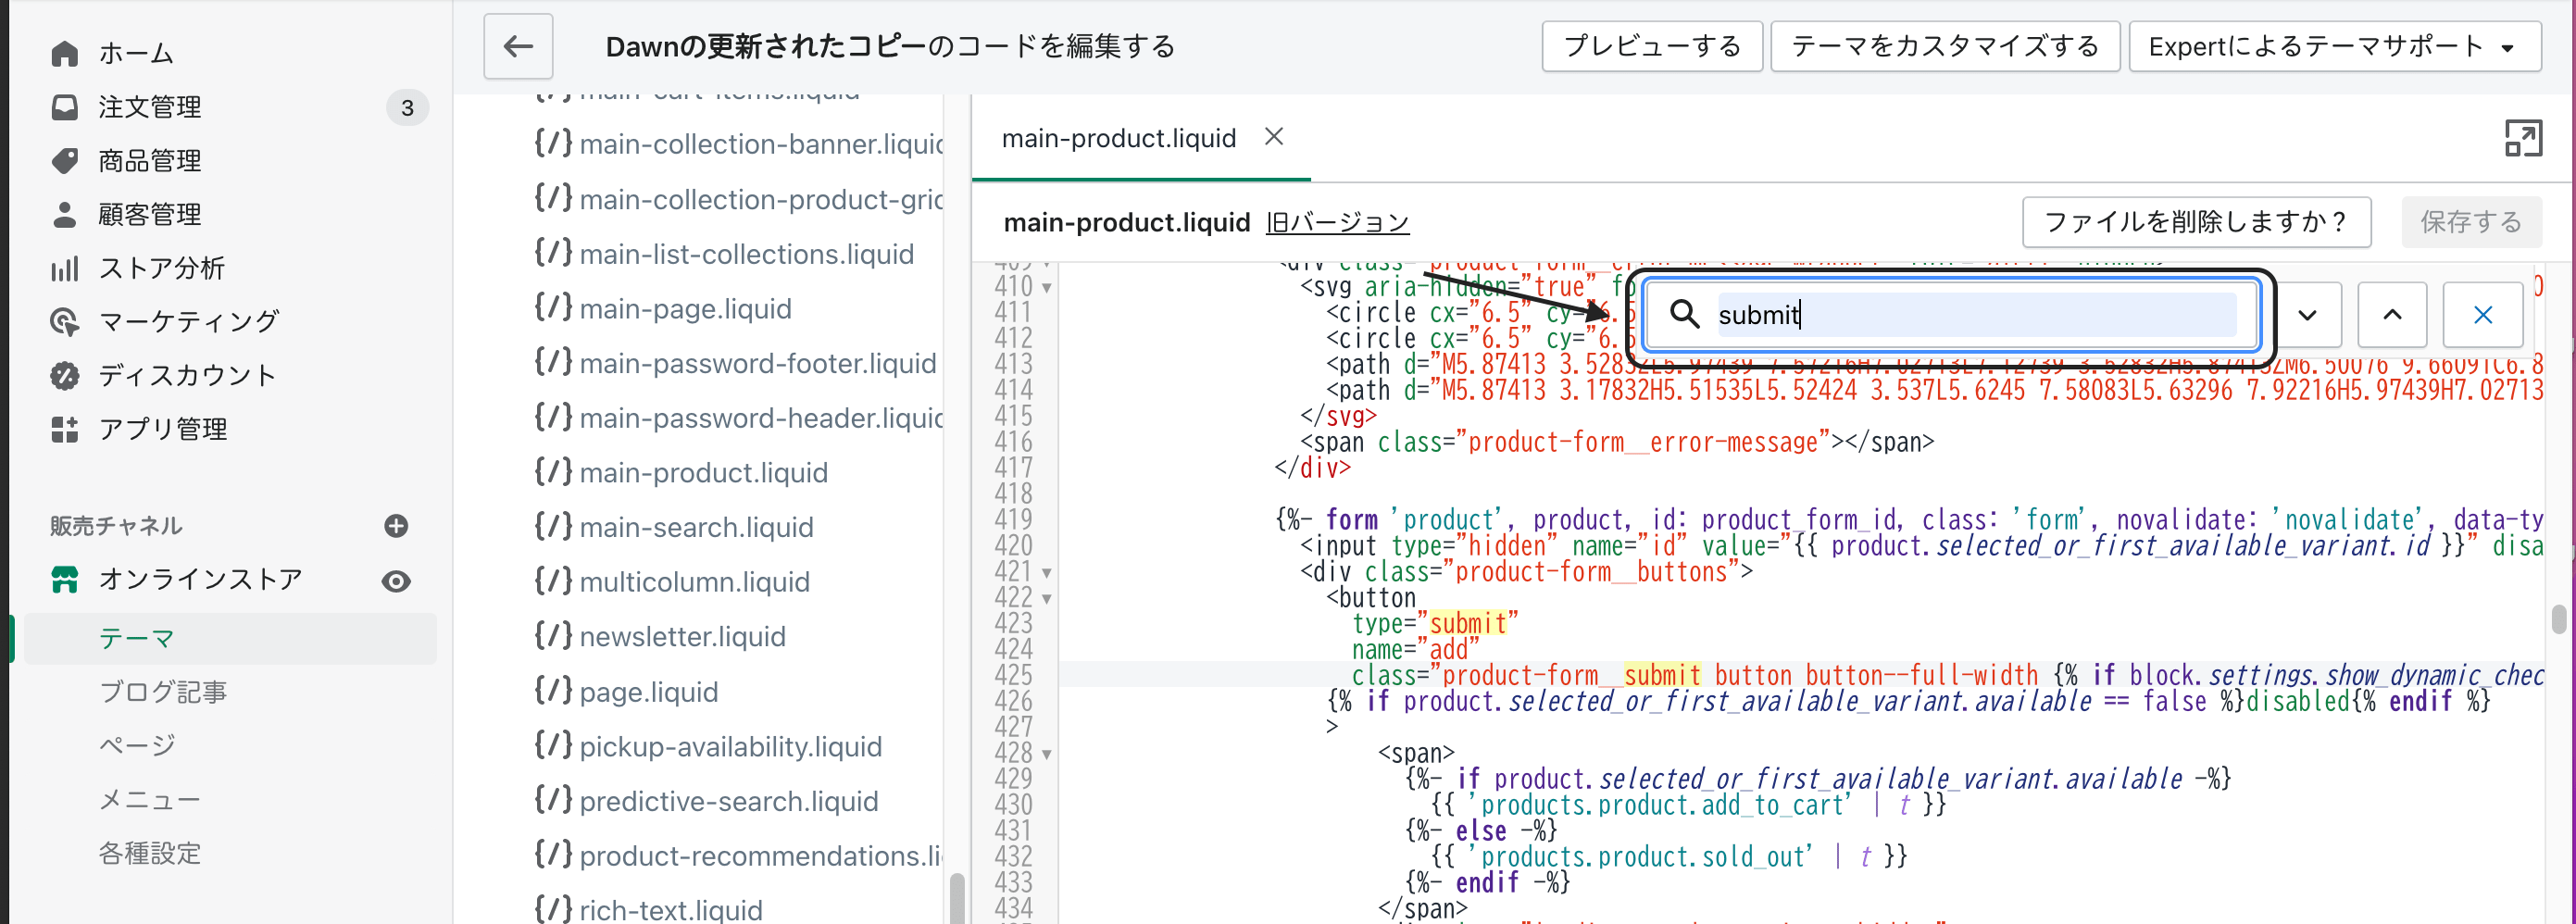Image resolution: width=2576 pixels, height=924 pixels.
Task: Click file icon beside newsletter.liquid
Action: [553, 635]
